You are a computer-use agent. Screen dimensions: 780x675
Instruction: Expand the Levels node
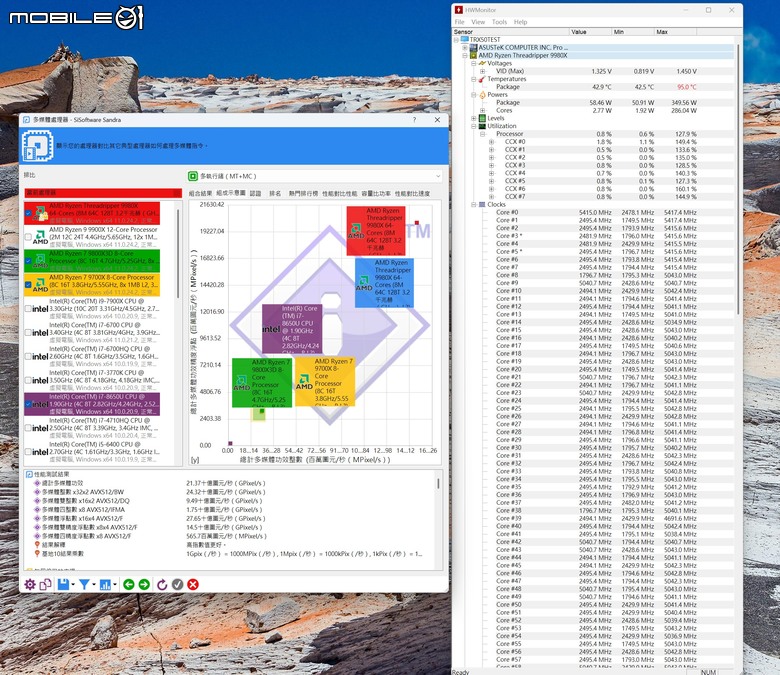click(474, 118)
